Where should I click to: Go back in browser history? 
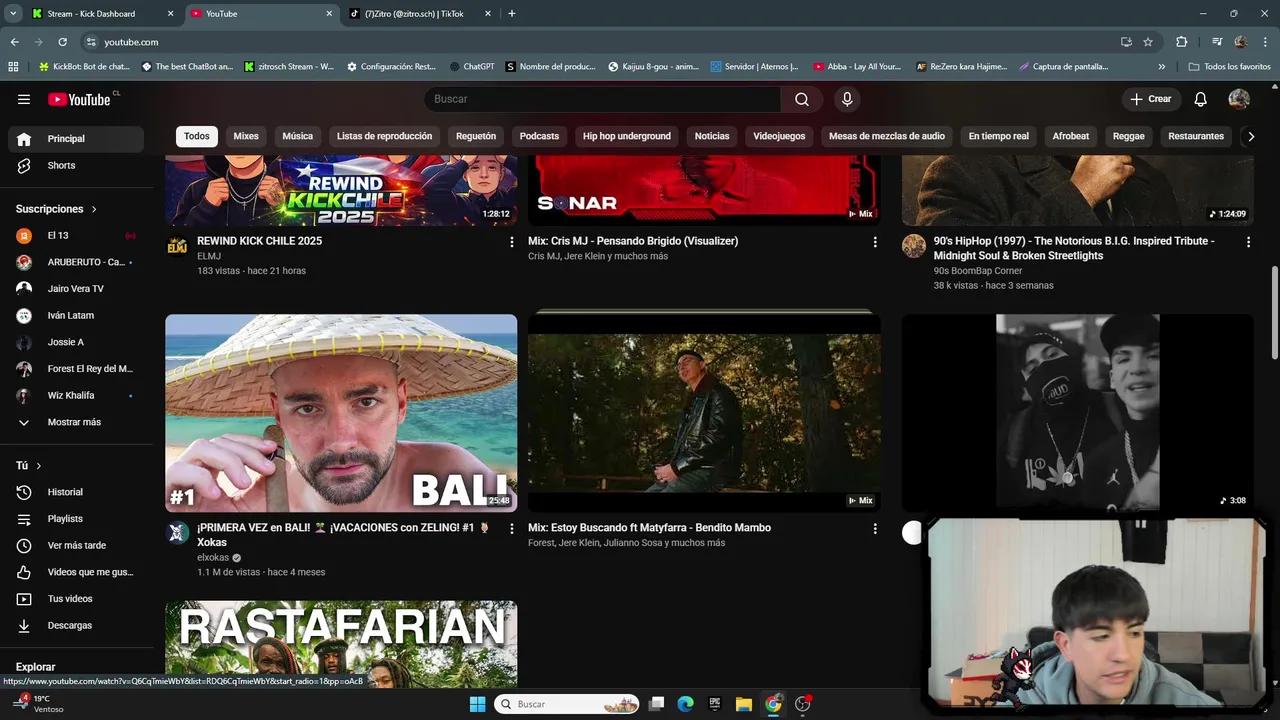click(14, 42)
